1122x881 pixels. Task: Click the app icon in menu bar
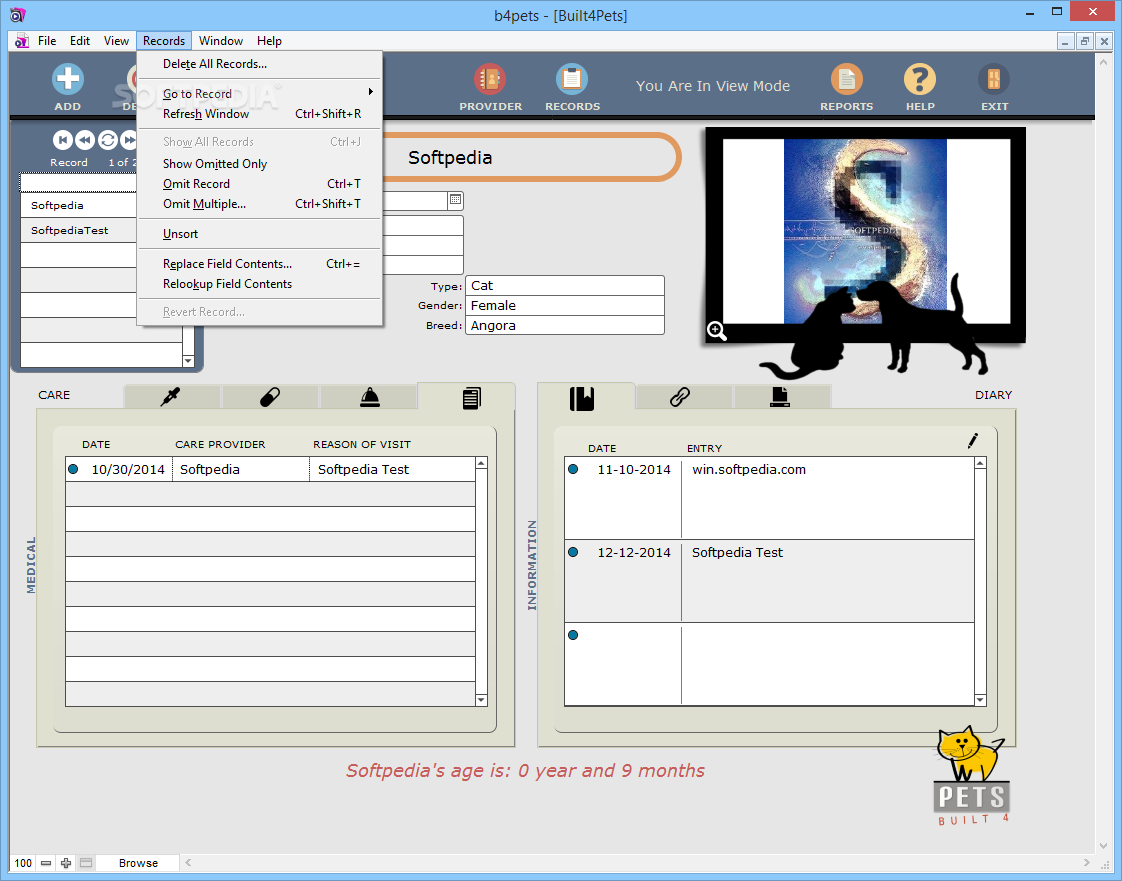(22, 41)
